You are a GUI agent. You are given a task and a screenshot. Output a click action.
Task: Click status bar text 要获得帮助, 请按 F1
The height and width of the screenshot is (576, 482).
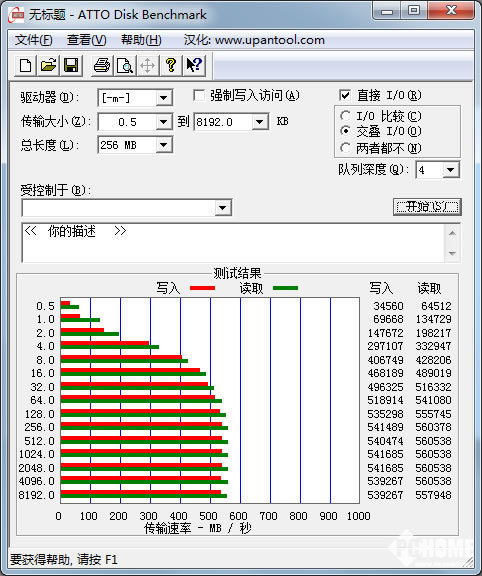tap(64, 560)
